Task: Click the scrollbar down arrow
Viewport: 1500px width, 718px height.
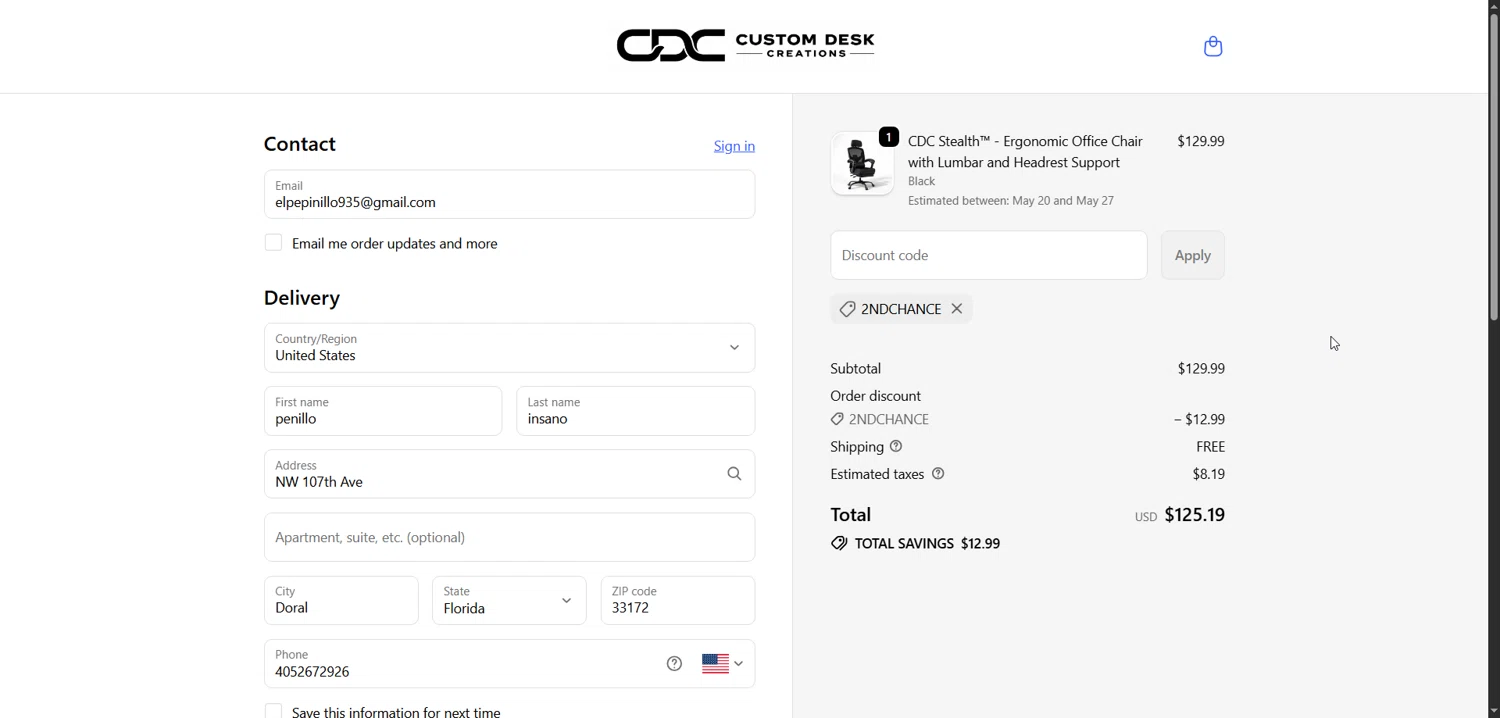Action: coord(1494,711)
